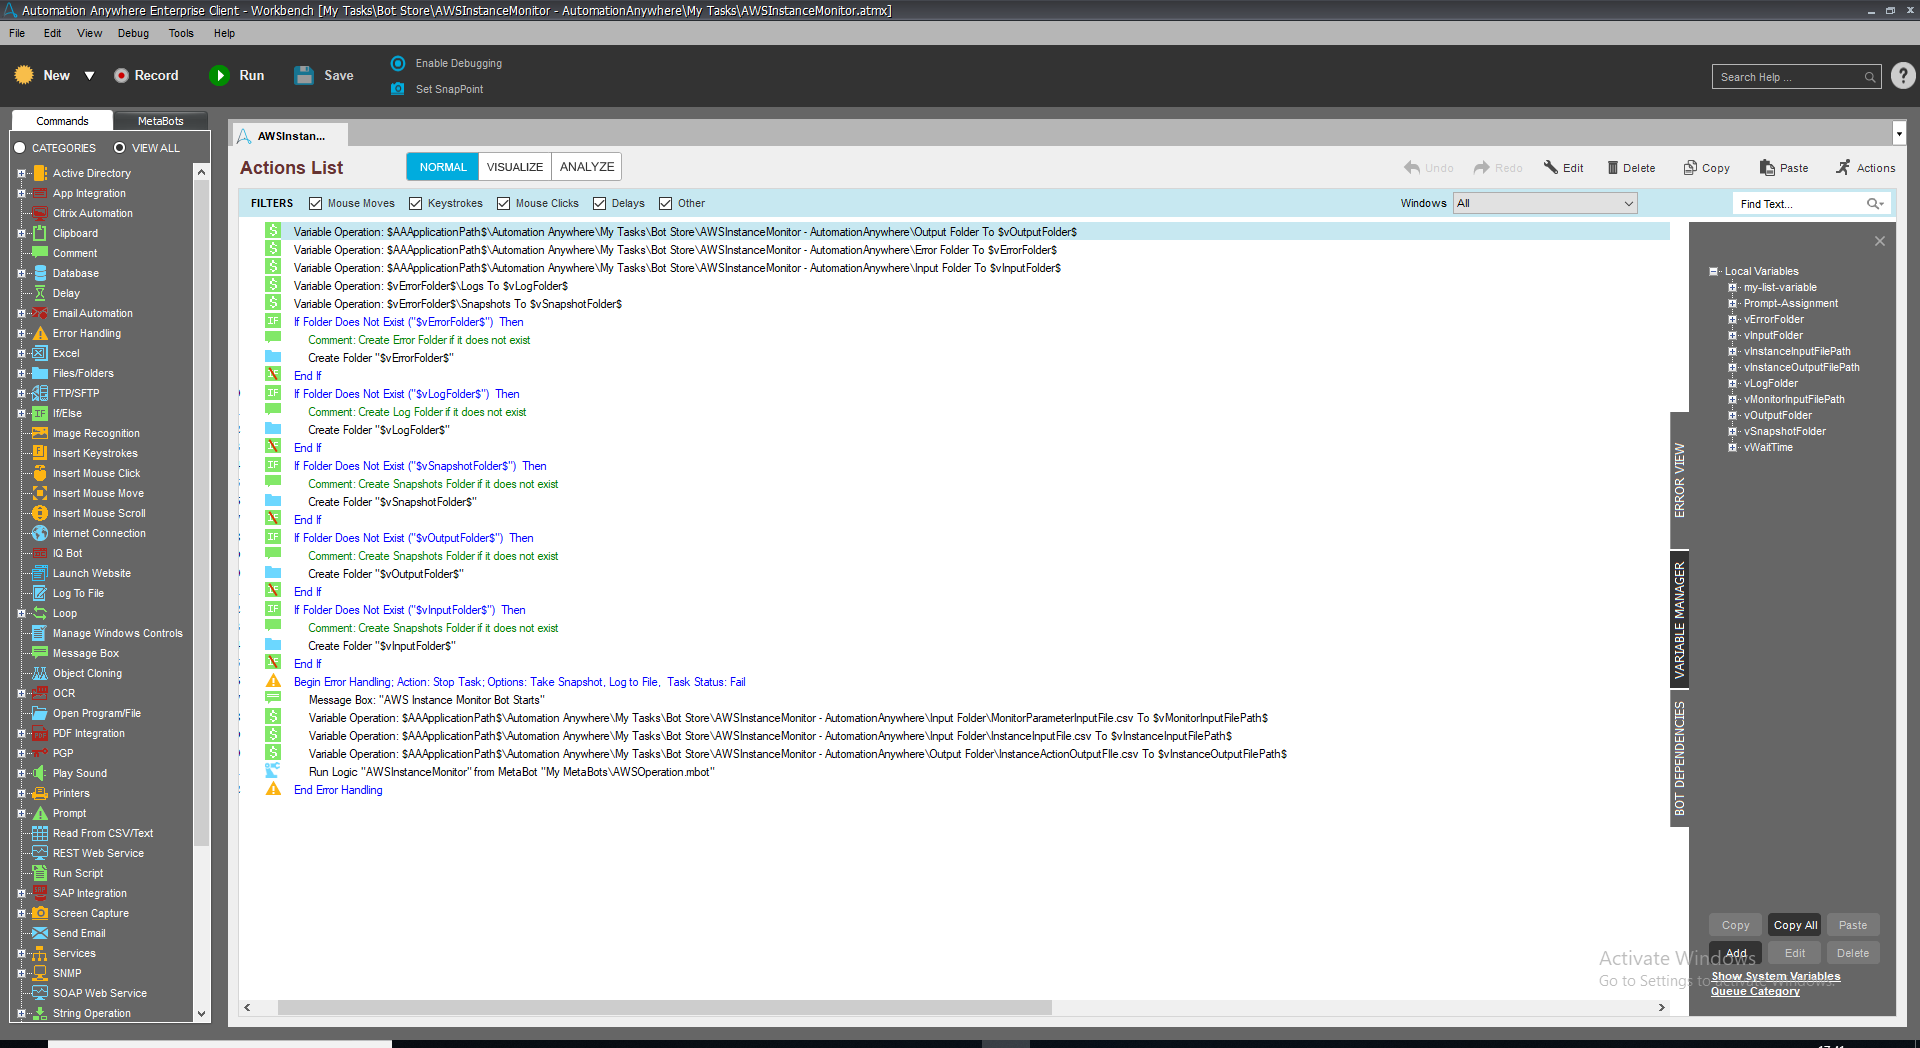Save the task with Save icon

(x=304, y=76)
